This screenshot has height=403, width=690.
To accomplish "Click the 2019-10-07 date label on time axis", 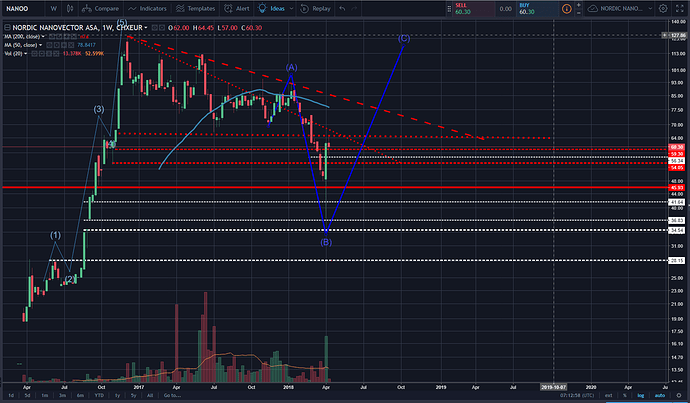I will coord(554,387).
